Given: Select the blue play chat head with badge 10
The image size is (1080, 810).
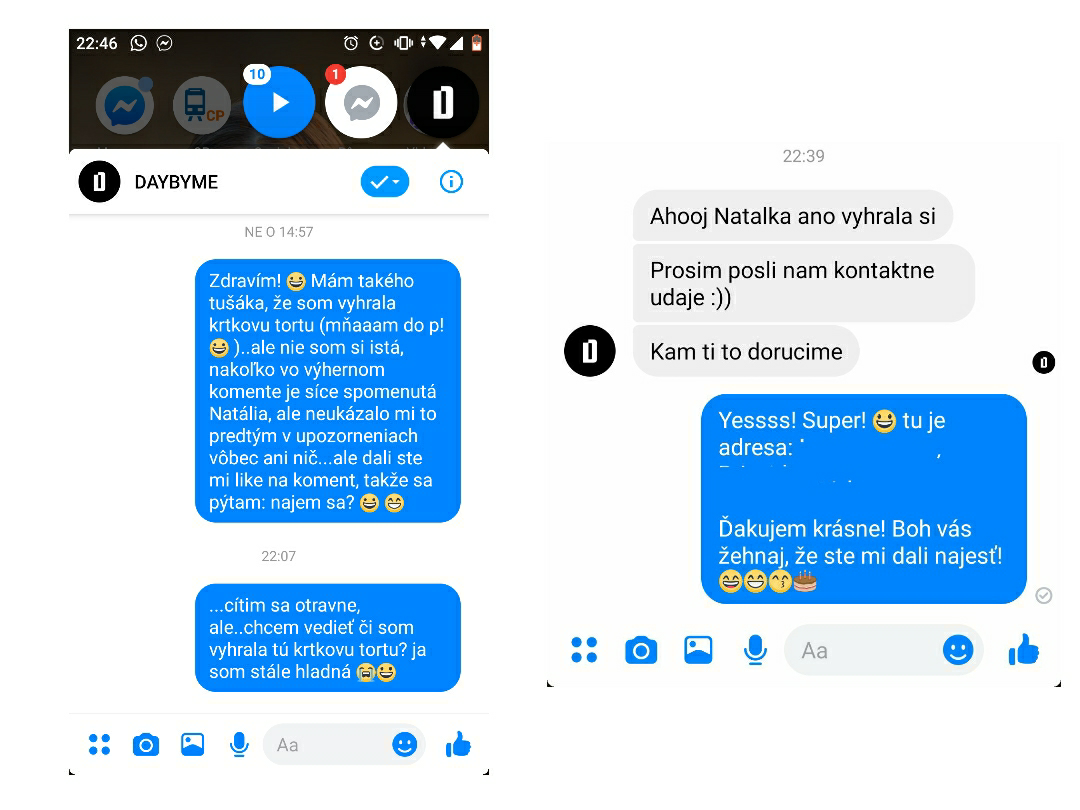Looking at the screenshot, I should [x=279, y=102].
